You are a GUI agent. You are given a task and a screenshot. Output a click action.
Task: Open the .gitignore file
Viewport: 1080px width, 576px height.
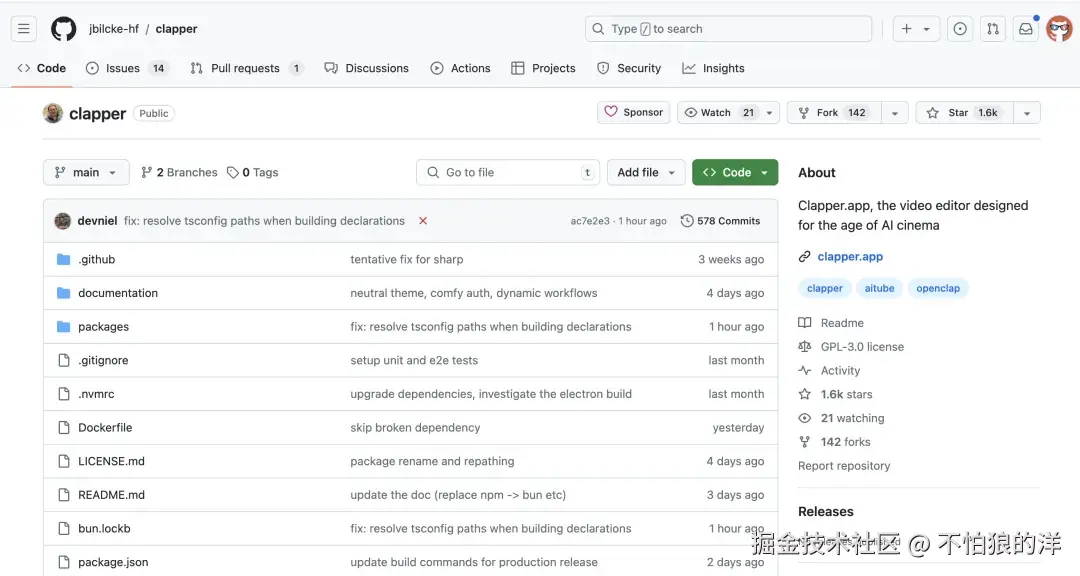pyautogui.click(x=103, y=360)
